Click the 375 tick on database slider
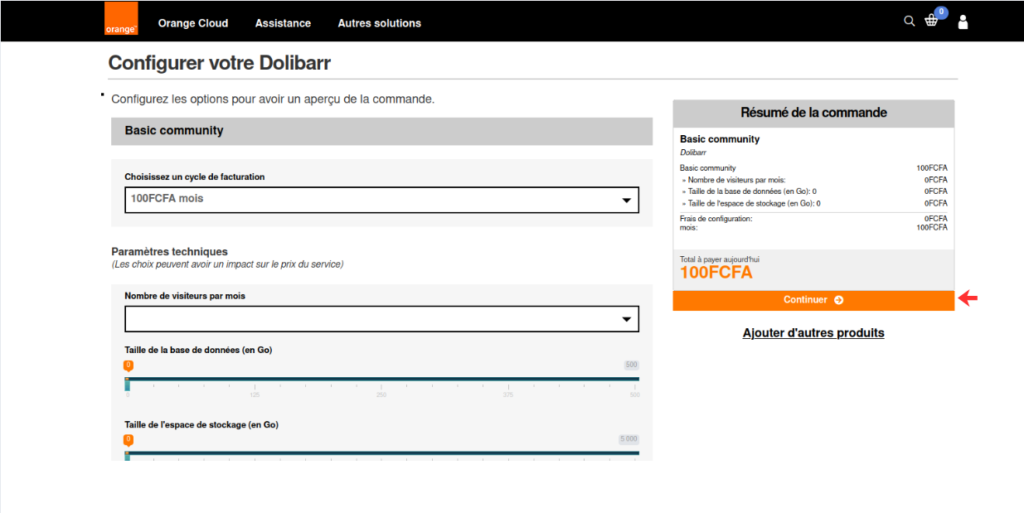 508,395
